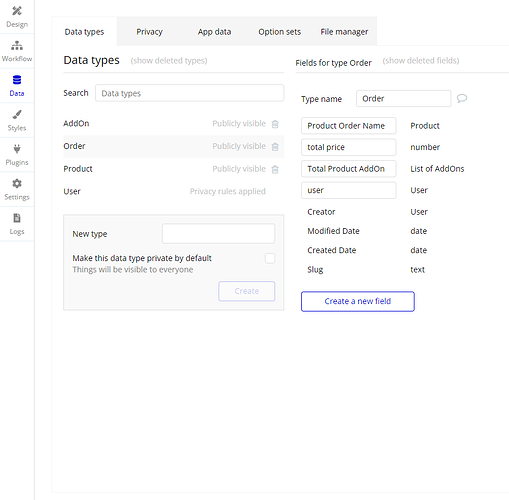Open the Plugins plug icon
The height and width of the screenshot is (500, 509).
pyautogui.click(x=17, y=149)
